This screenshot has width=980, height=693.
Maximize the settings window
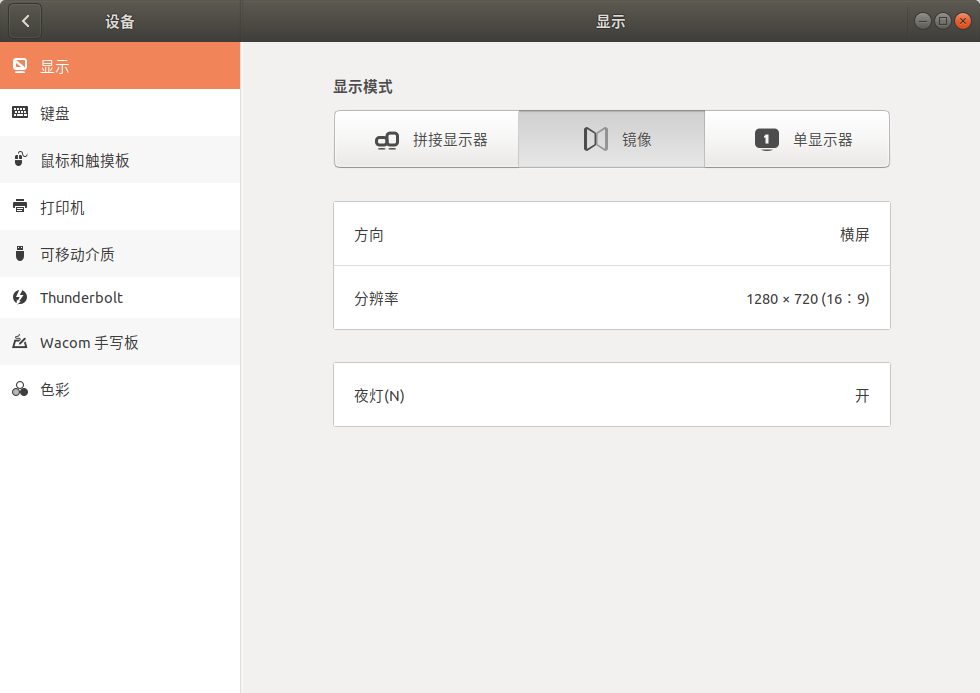tap(942, 21)
